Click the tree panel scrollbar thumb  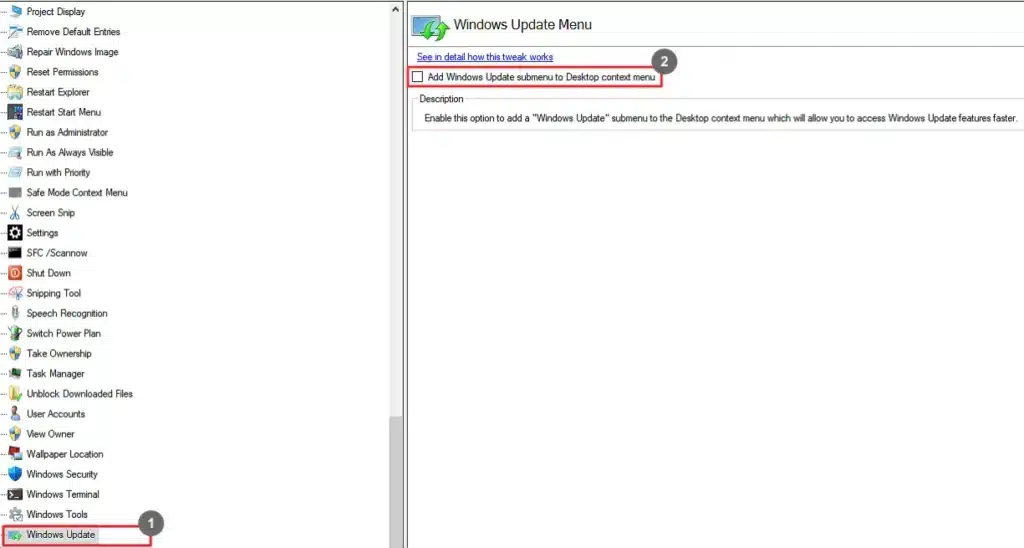click(x=395, y=482)
